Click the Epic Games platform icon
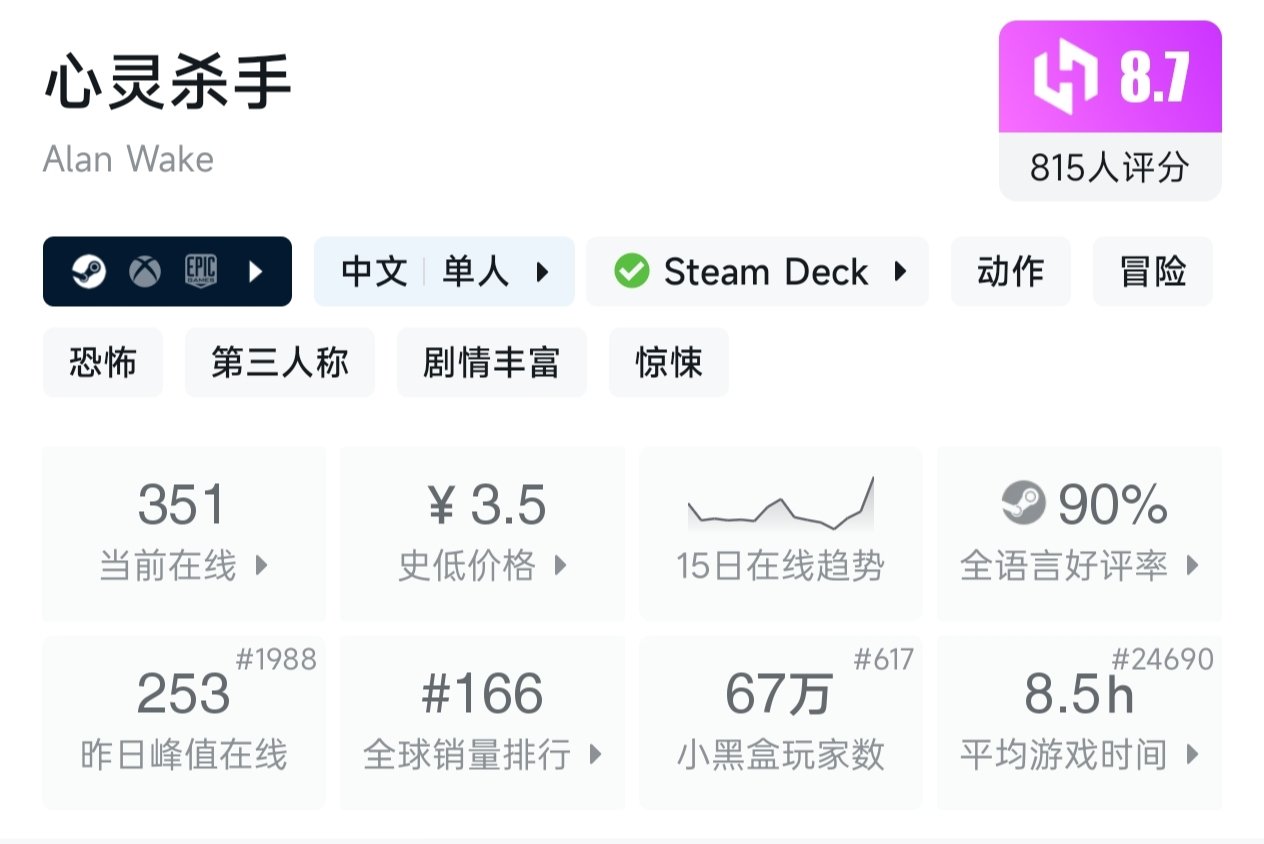1264x844 pixels. 201,271
